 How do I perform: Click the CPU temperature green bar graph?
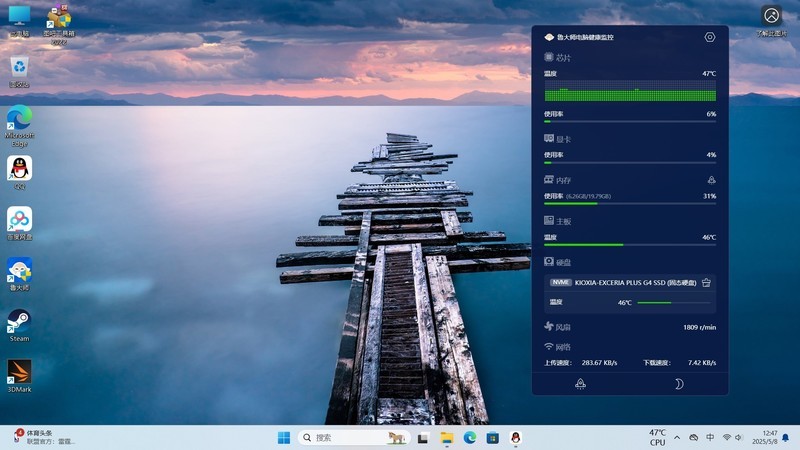[630, 93]
